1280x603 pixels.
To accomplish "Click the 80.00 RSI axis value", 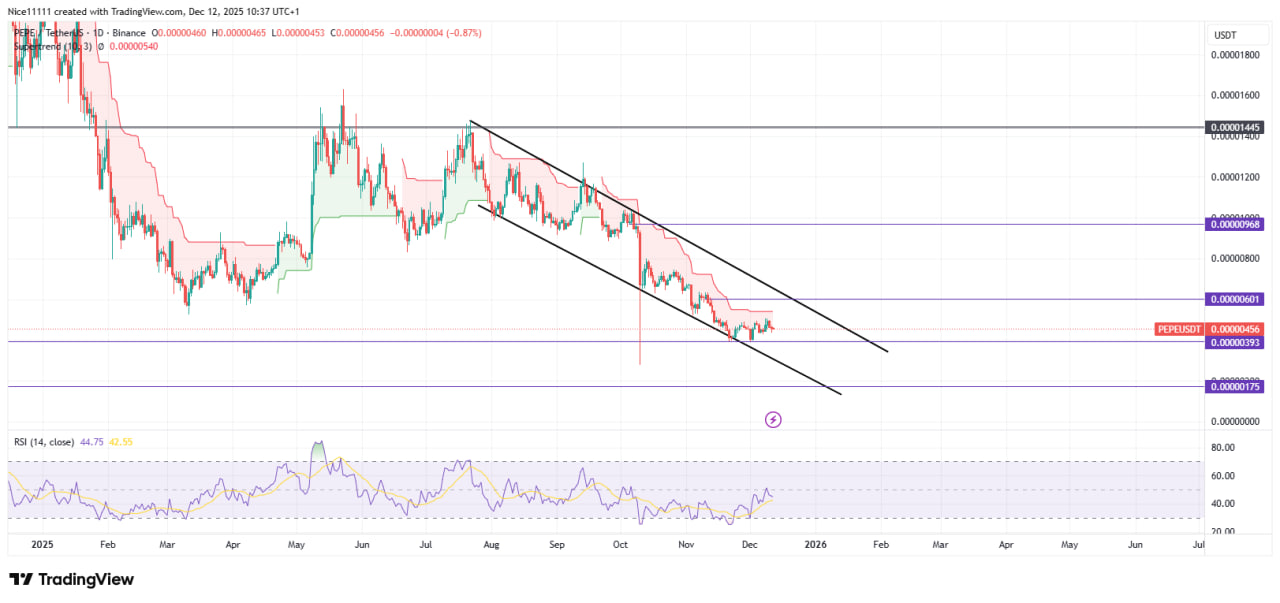I will [1222, 448].
